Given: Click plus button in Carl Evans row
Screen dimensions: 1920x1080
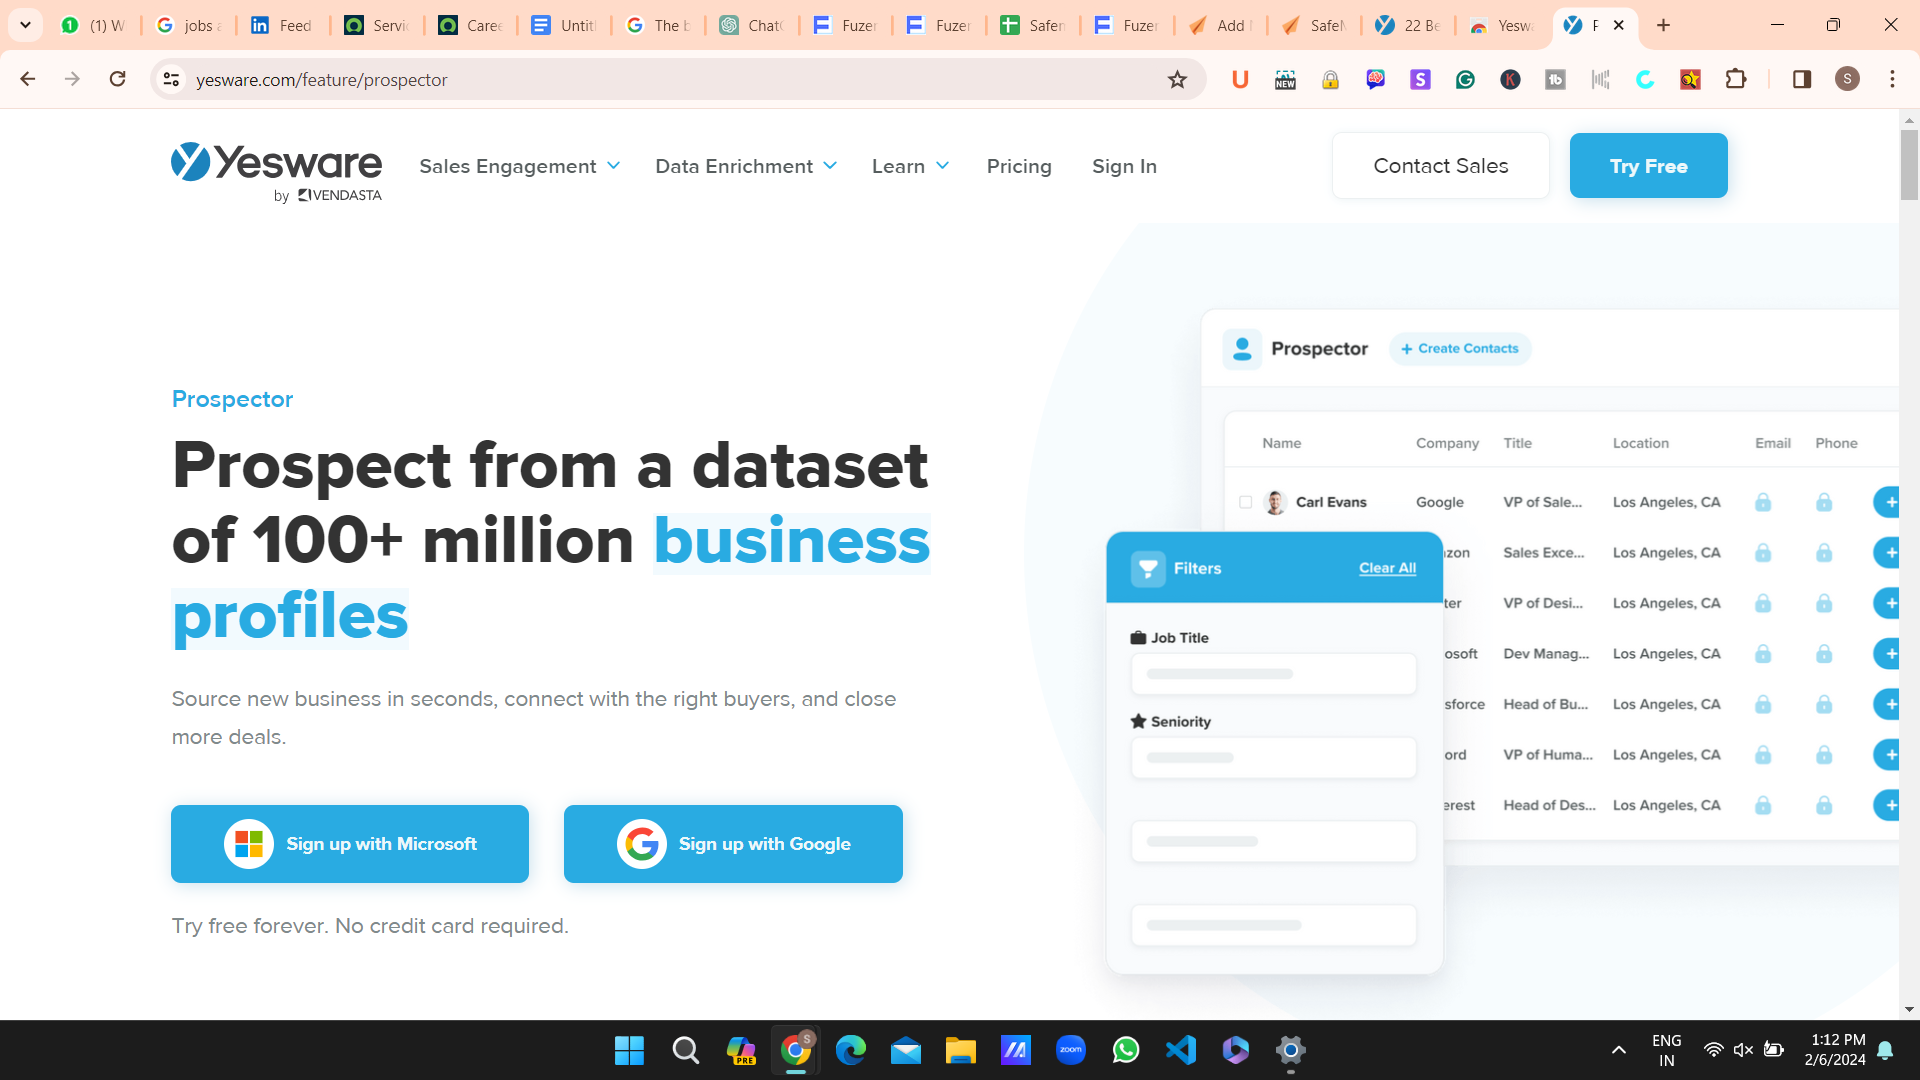Looking at the screenshot, I should tap(1888, 502).
